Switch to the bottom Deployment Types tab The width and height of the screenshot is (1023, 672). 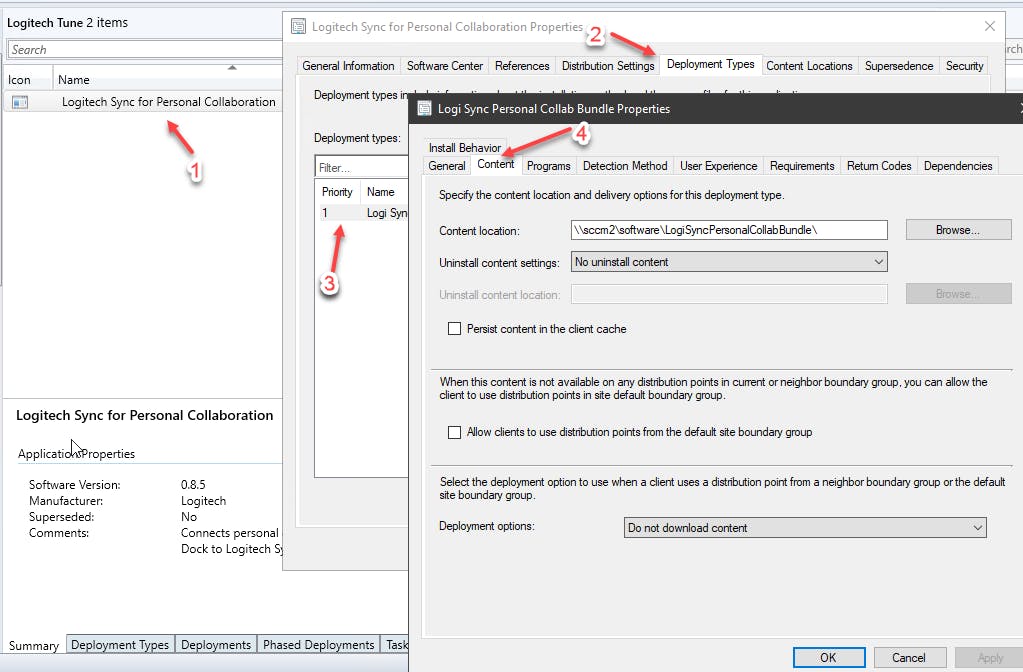[120, 645]
